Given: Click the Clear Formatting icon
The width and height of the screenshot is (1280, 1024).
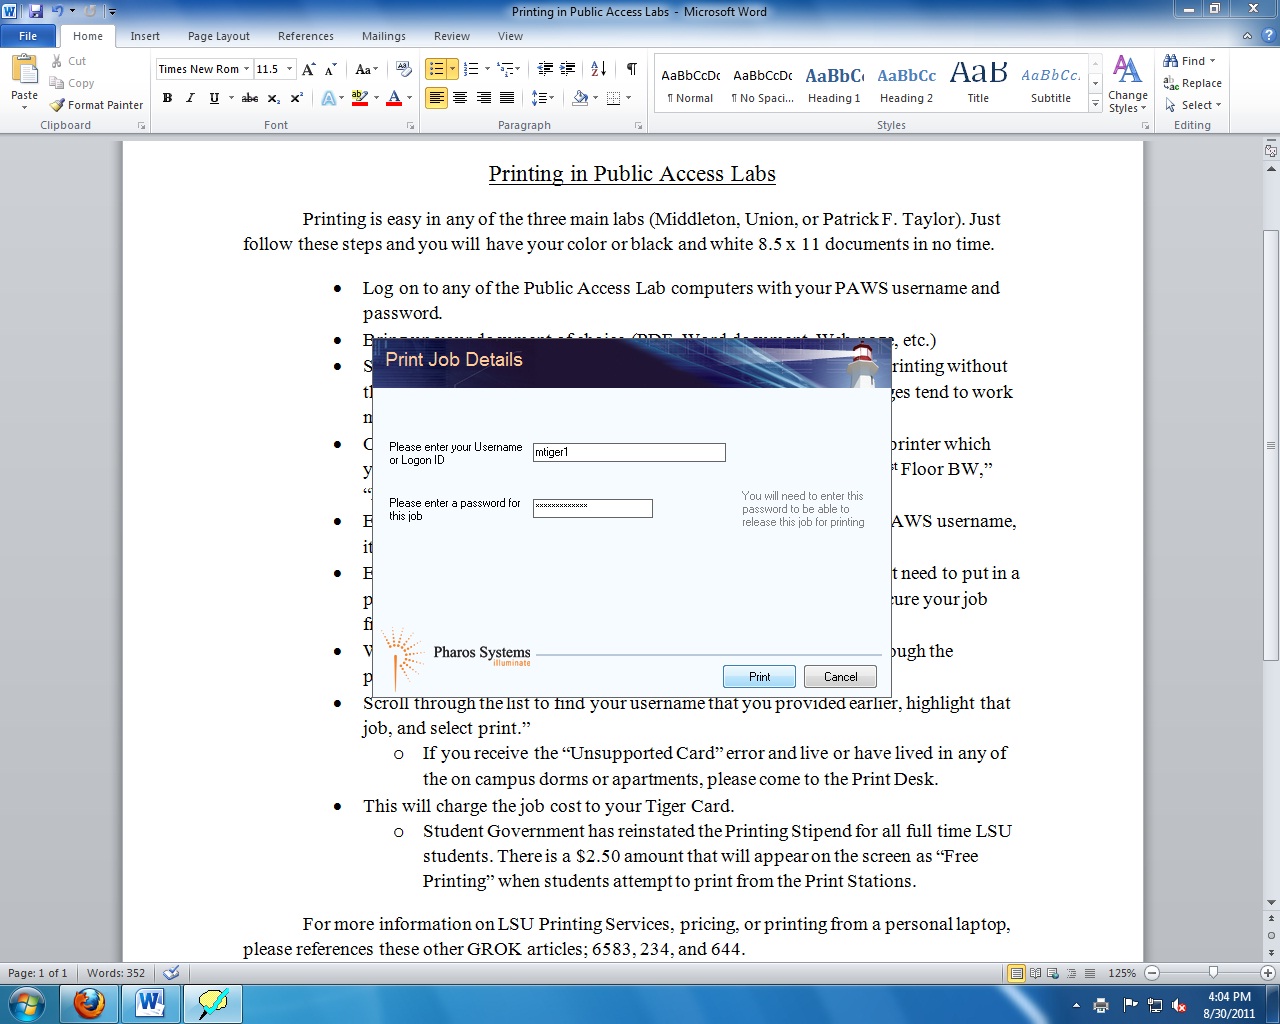Looking at the screenshot, I should [404, 69].
